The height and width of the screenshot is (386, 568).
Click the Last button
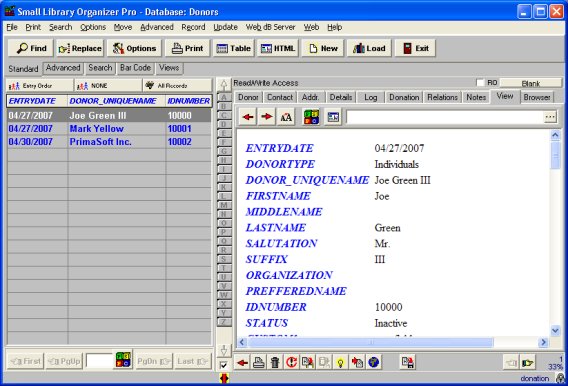coord(192,361)
